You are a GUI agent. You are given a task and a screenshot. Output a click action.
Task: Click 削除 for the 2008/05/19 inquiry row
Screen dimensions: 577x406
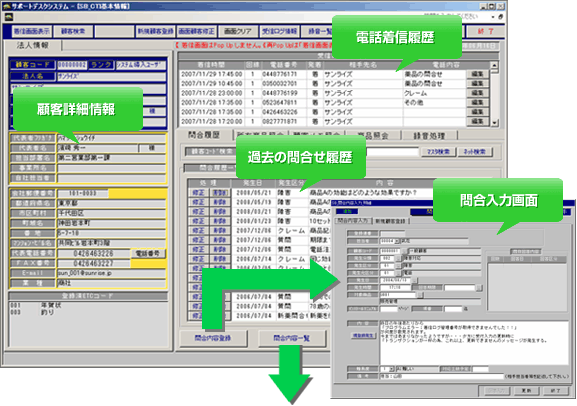click(x=220, y=202)
